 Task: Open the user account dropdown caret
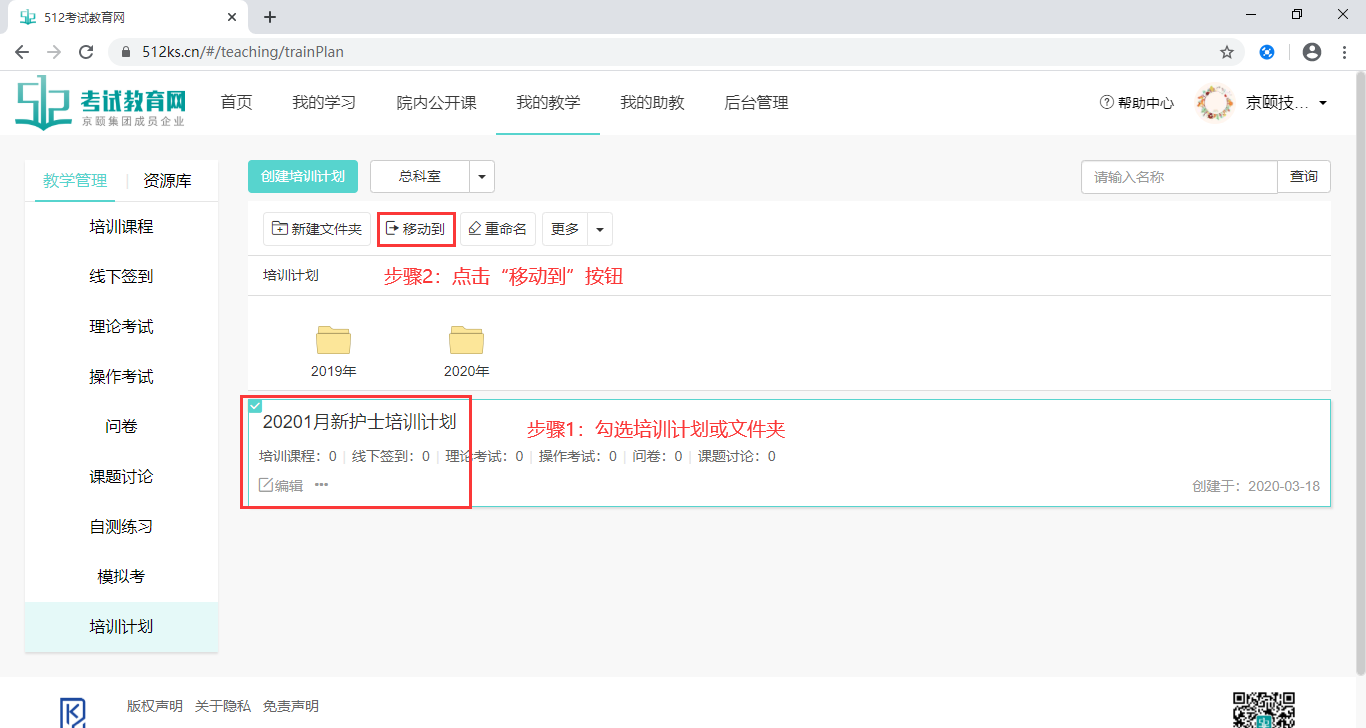click(1323, 103)
